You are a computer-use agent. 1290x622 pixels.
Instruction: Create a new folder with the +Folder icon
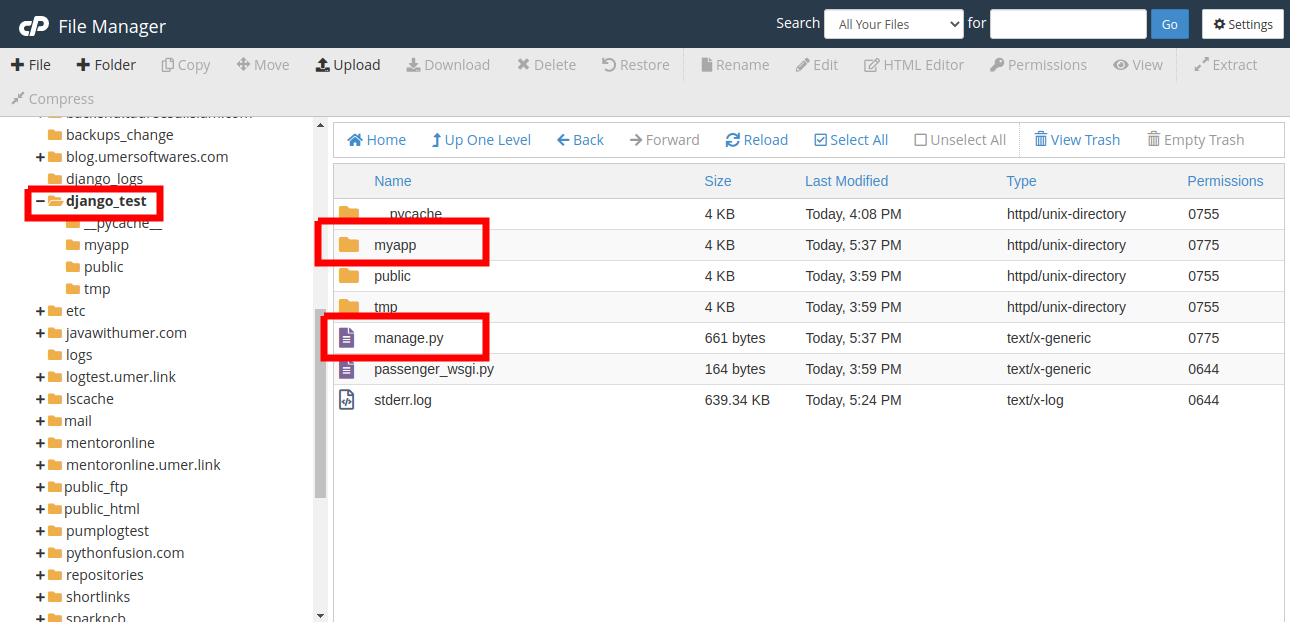pos(105,64)
